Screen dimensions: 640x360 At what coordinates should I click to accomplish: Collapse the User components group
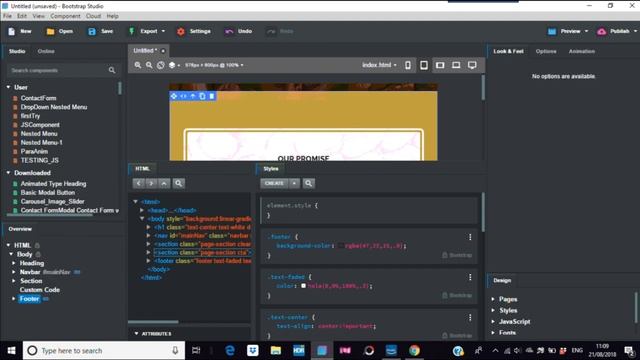coord(9,87)
